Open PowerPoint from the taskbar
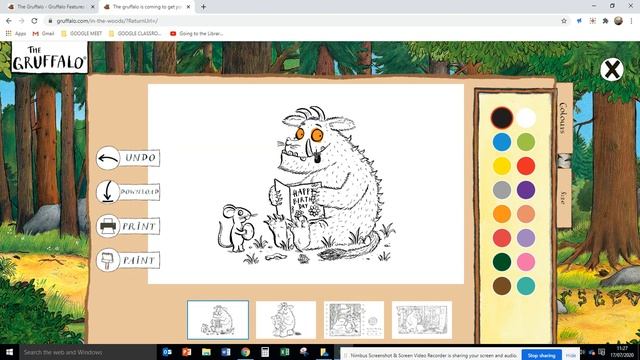640x360 pixels. pyautogui.click(x=187, y=352)
